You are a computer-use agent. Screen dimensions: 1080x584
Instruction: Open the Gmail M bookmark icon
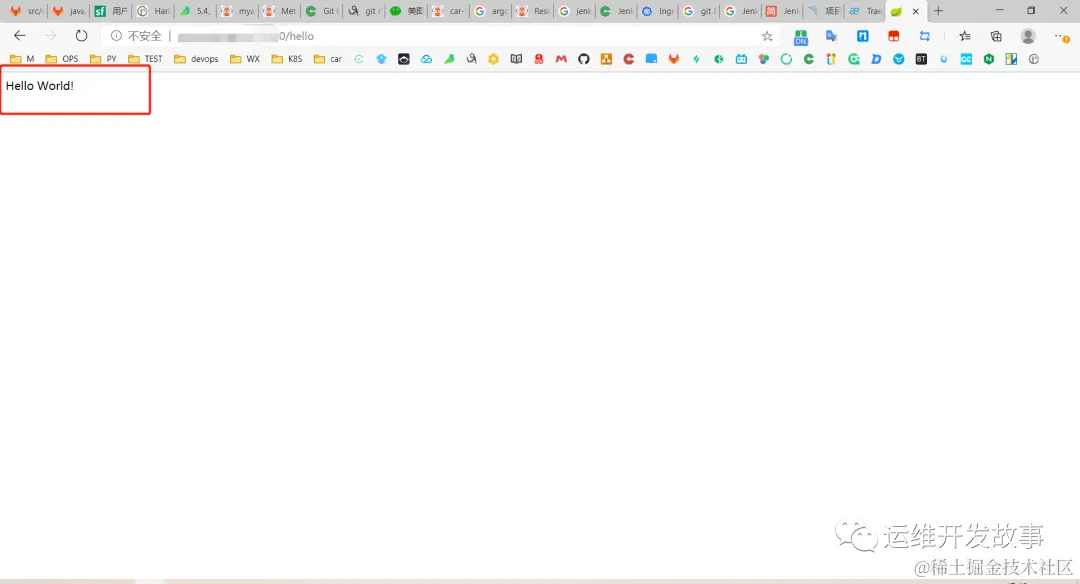click(561, 59)
